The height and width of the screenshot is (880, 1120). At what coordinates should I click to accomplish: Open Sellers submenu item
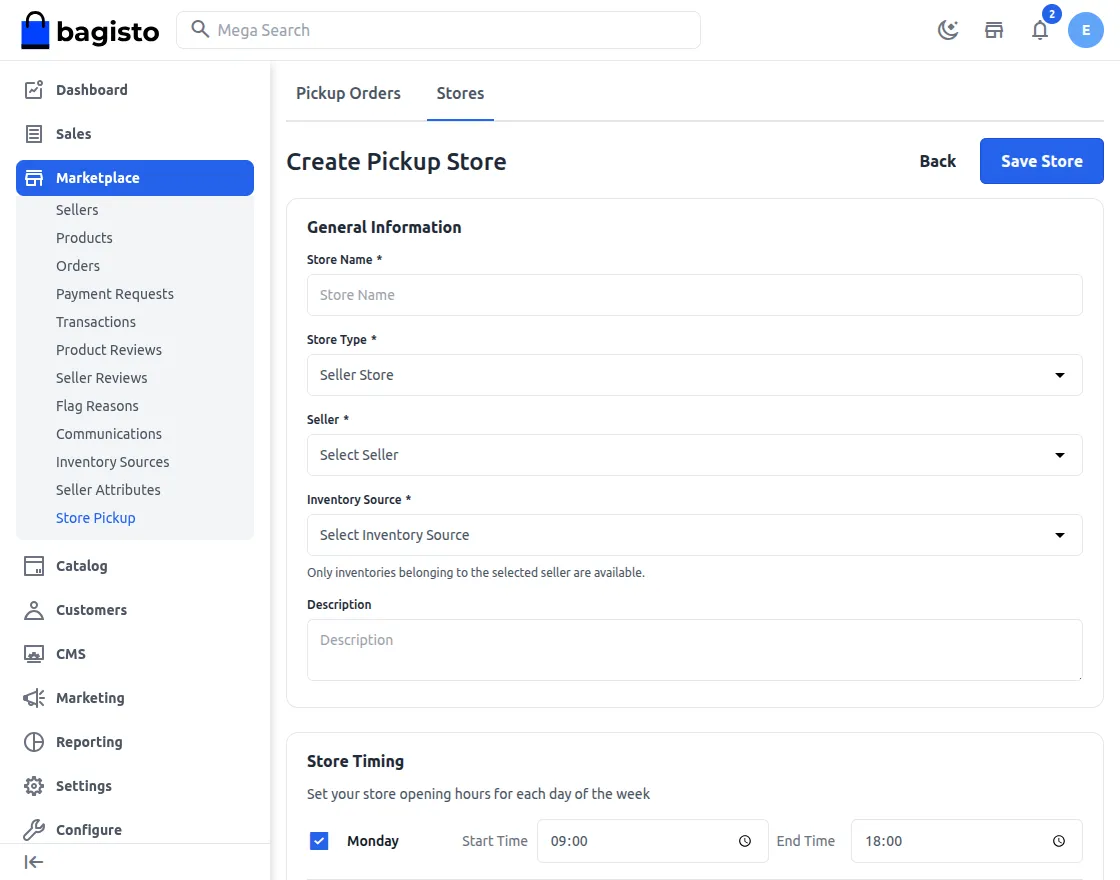click(77, 210)
